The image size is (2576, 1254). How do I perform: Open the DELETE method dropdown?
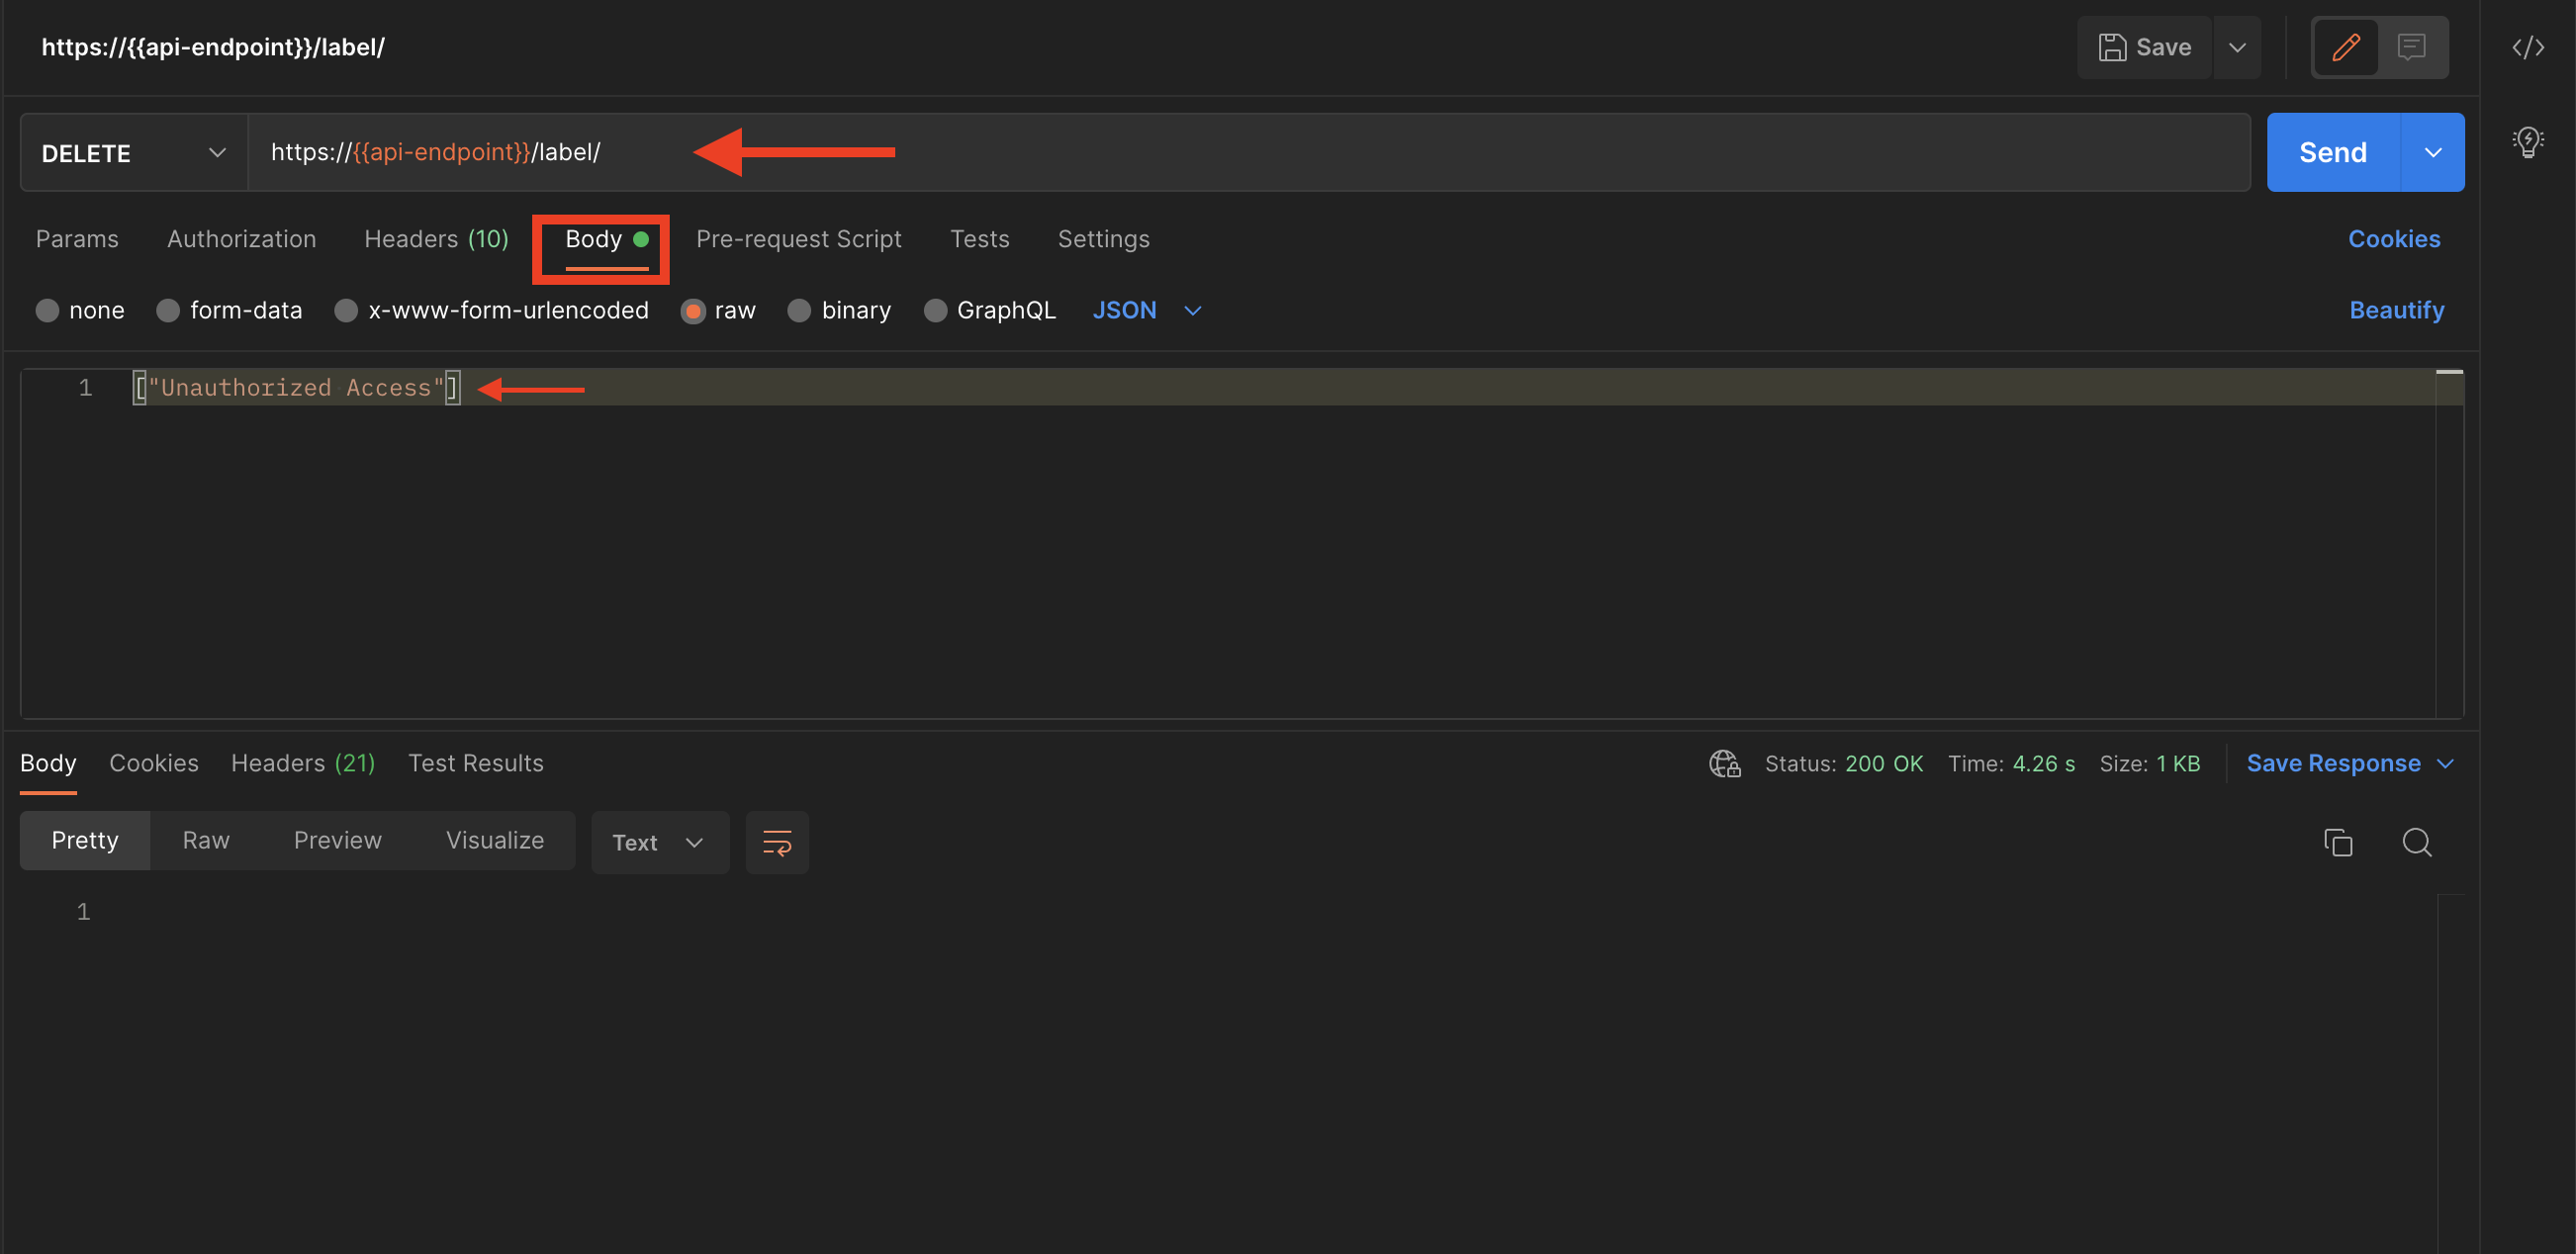click(218, 152)
